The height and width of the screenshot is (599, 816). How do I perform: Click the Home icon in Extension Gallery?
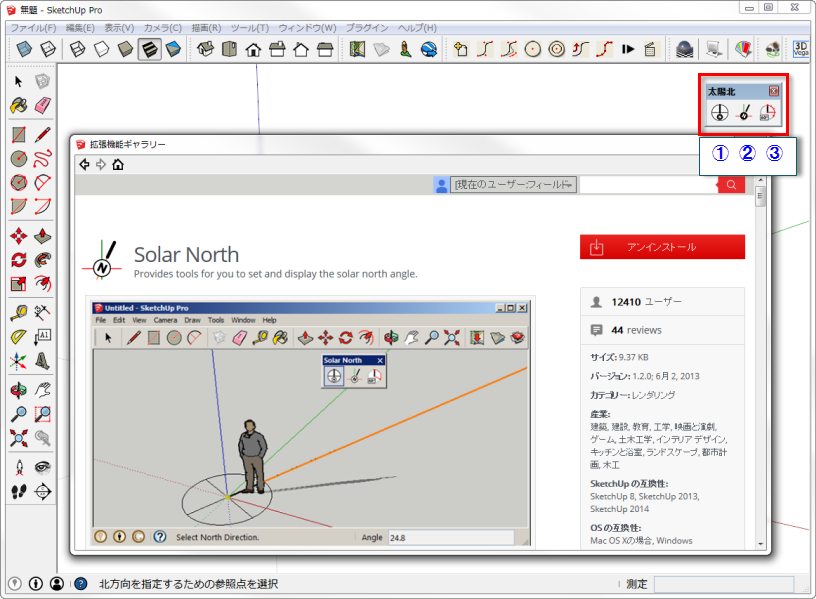coord(118,164)
